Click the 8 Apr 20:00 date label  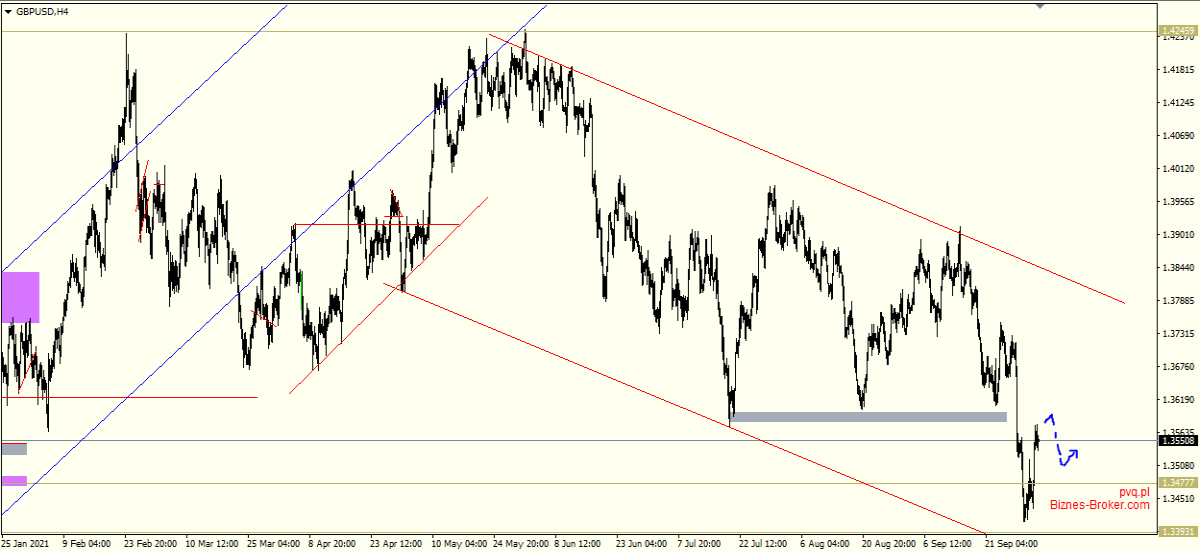click(333, 545)
